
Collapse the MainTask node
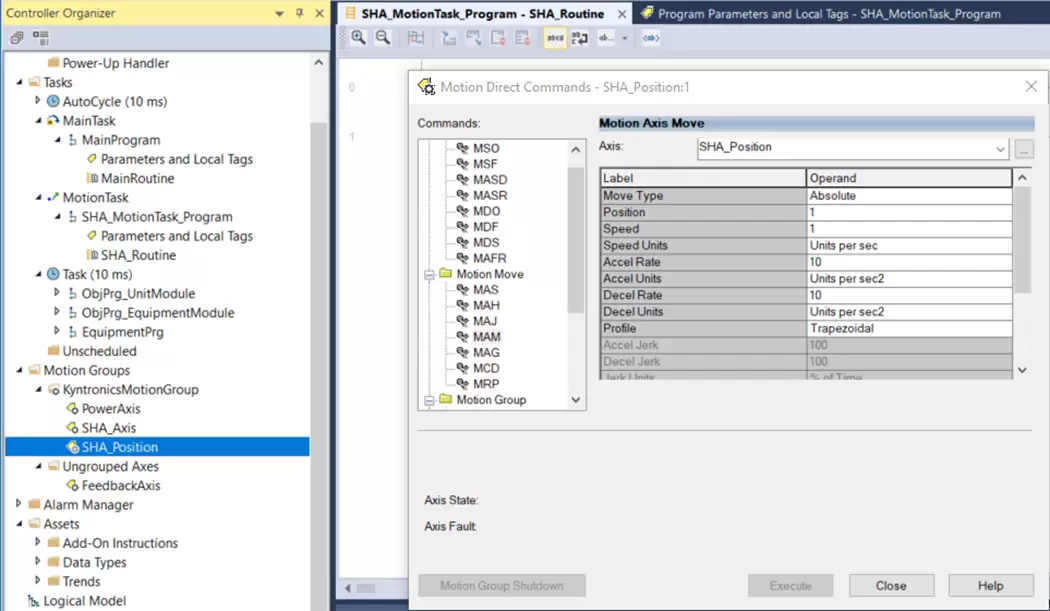[x=38, y=121]
